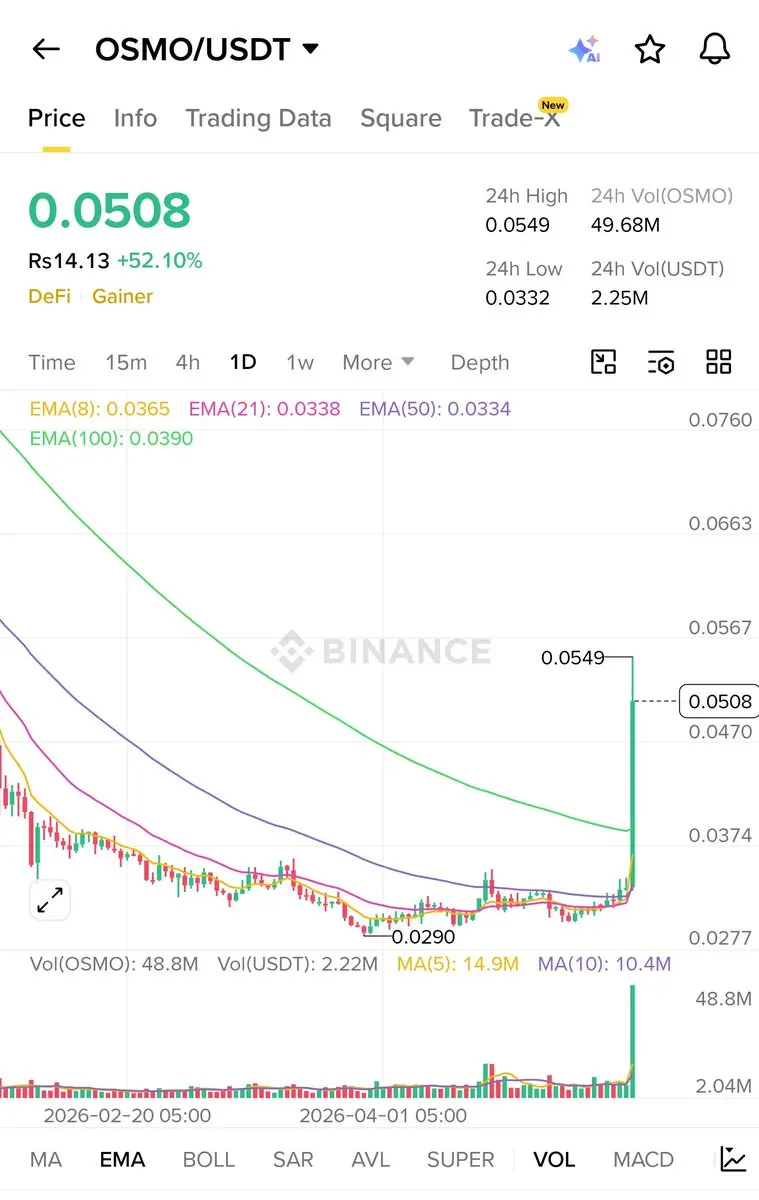Tap the Vol(OSMO): 48.8M legend

(114, 964)
